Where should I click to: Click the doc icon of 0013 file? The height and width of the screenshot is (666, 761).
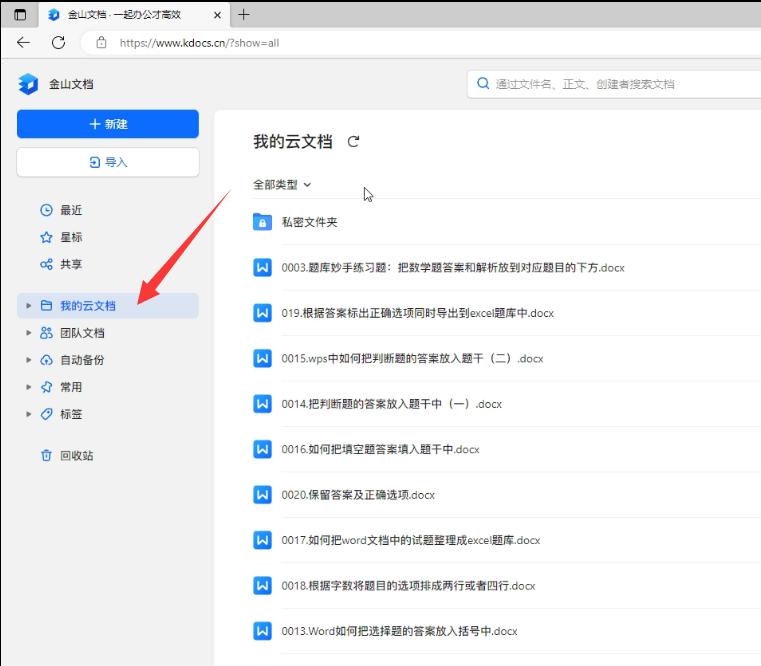[x=263, y=631]
